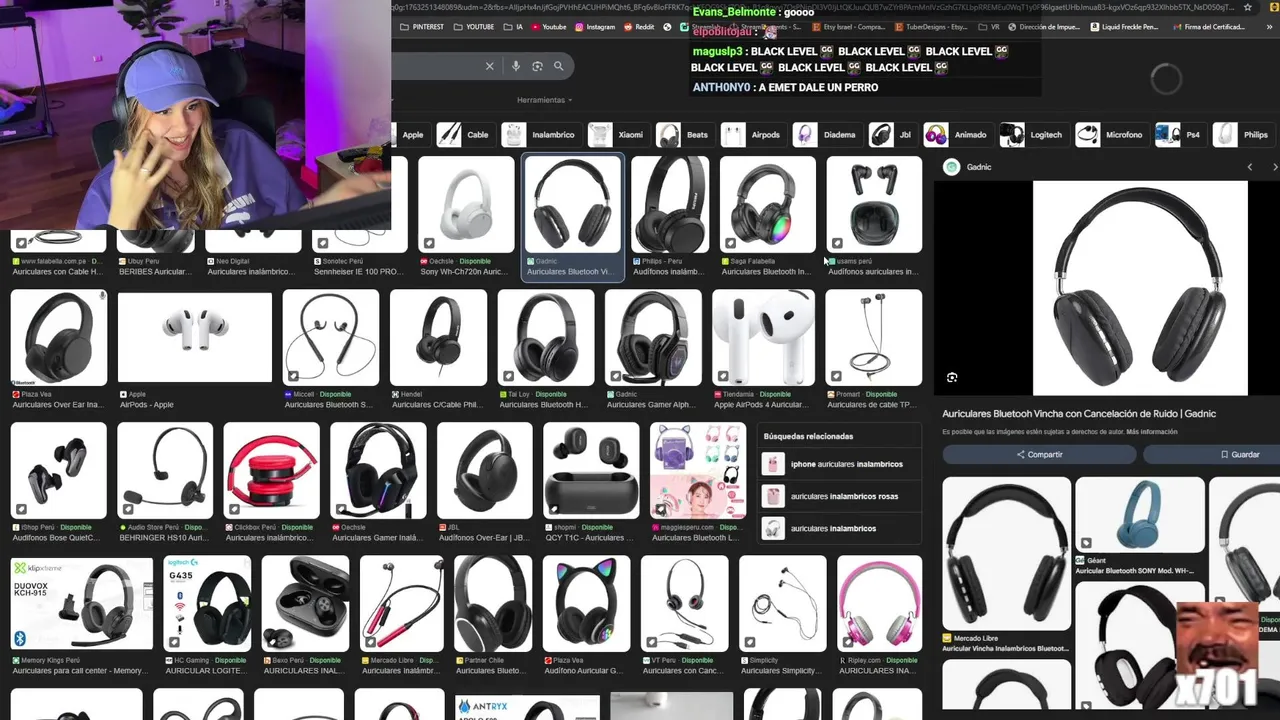This screenshot has width=1280, height=720.
Task: Open the PINTEREST bookmark folder
Action: click(422, 27)
